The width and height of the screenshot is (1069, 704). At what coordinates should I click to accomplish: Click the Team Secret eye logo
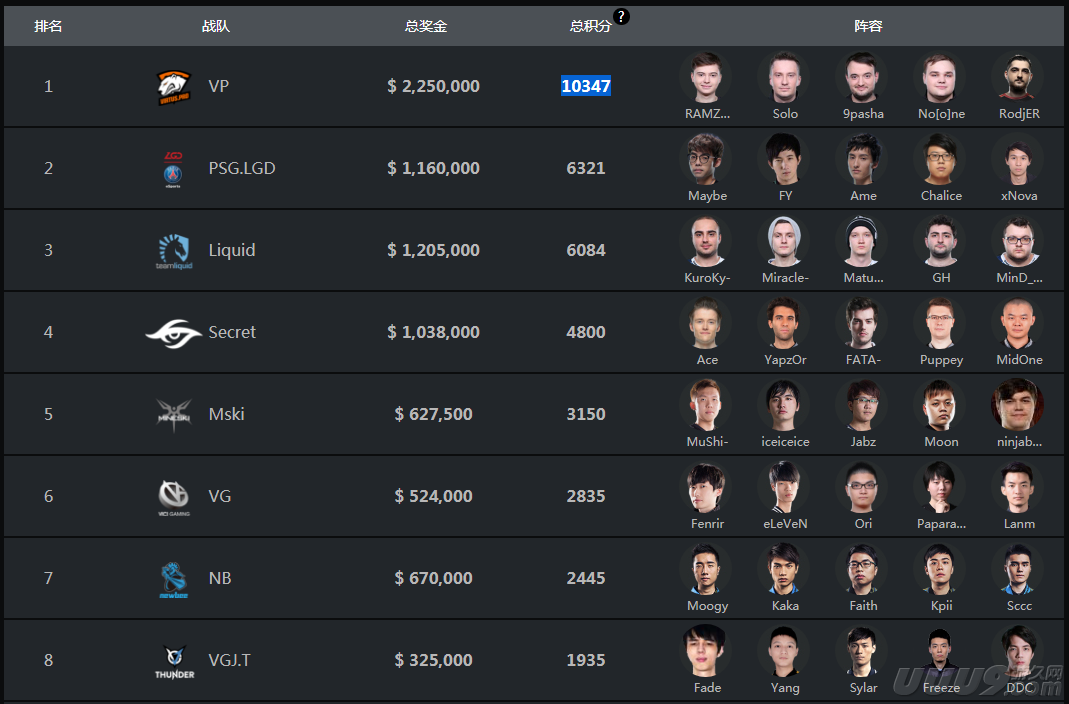click(x=173, y=333)
